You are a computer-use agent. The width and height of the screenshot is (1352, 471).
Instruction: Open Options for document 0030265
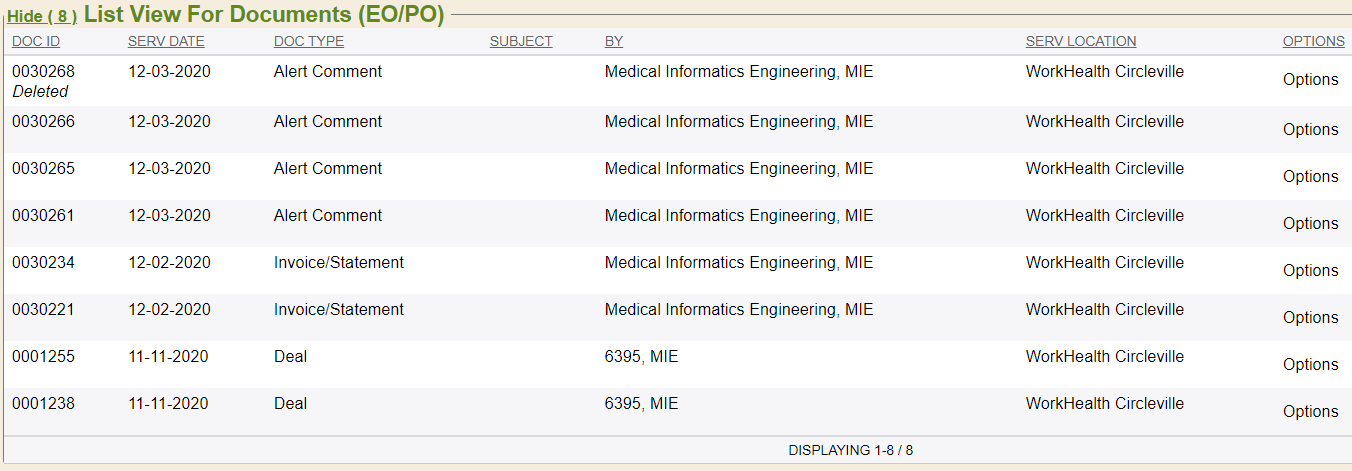point(1310,177)
